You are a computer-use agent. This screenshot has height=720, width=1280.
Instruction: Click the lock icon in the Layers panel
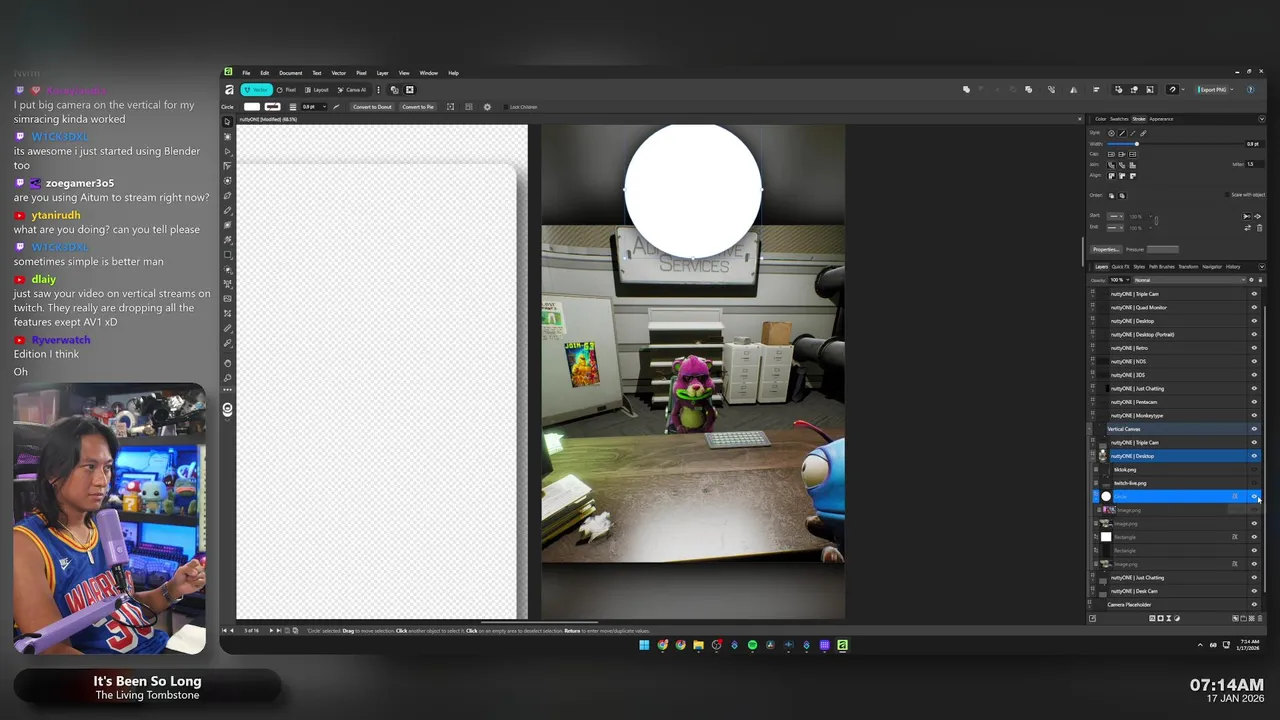click(1260, 280)
